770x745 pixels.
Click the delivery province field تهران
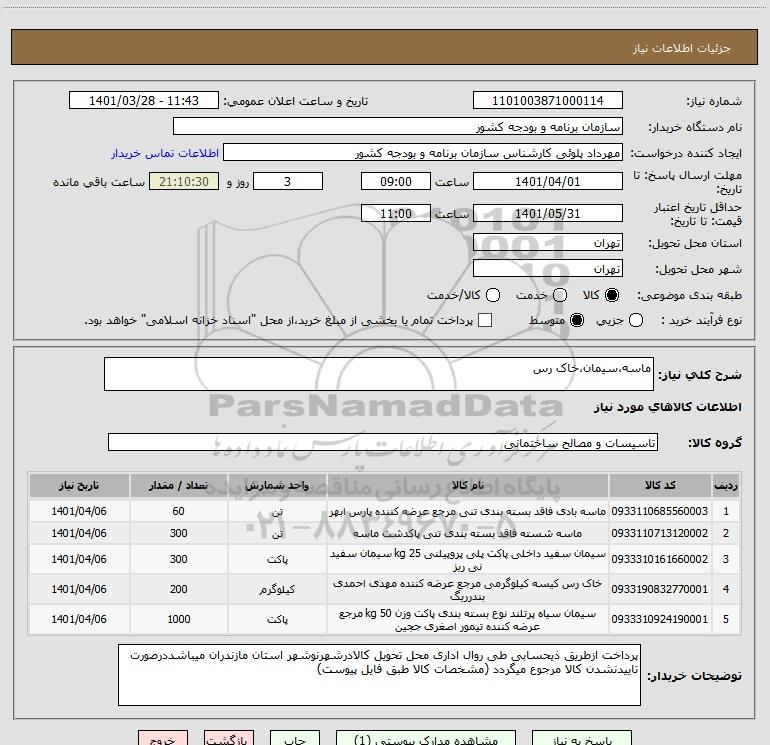pos(548,243)
